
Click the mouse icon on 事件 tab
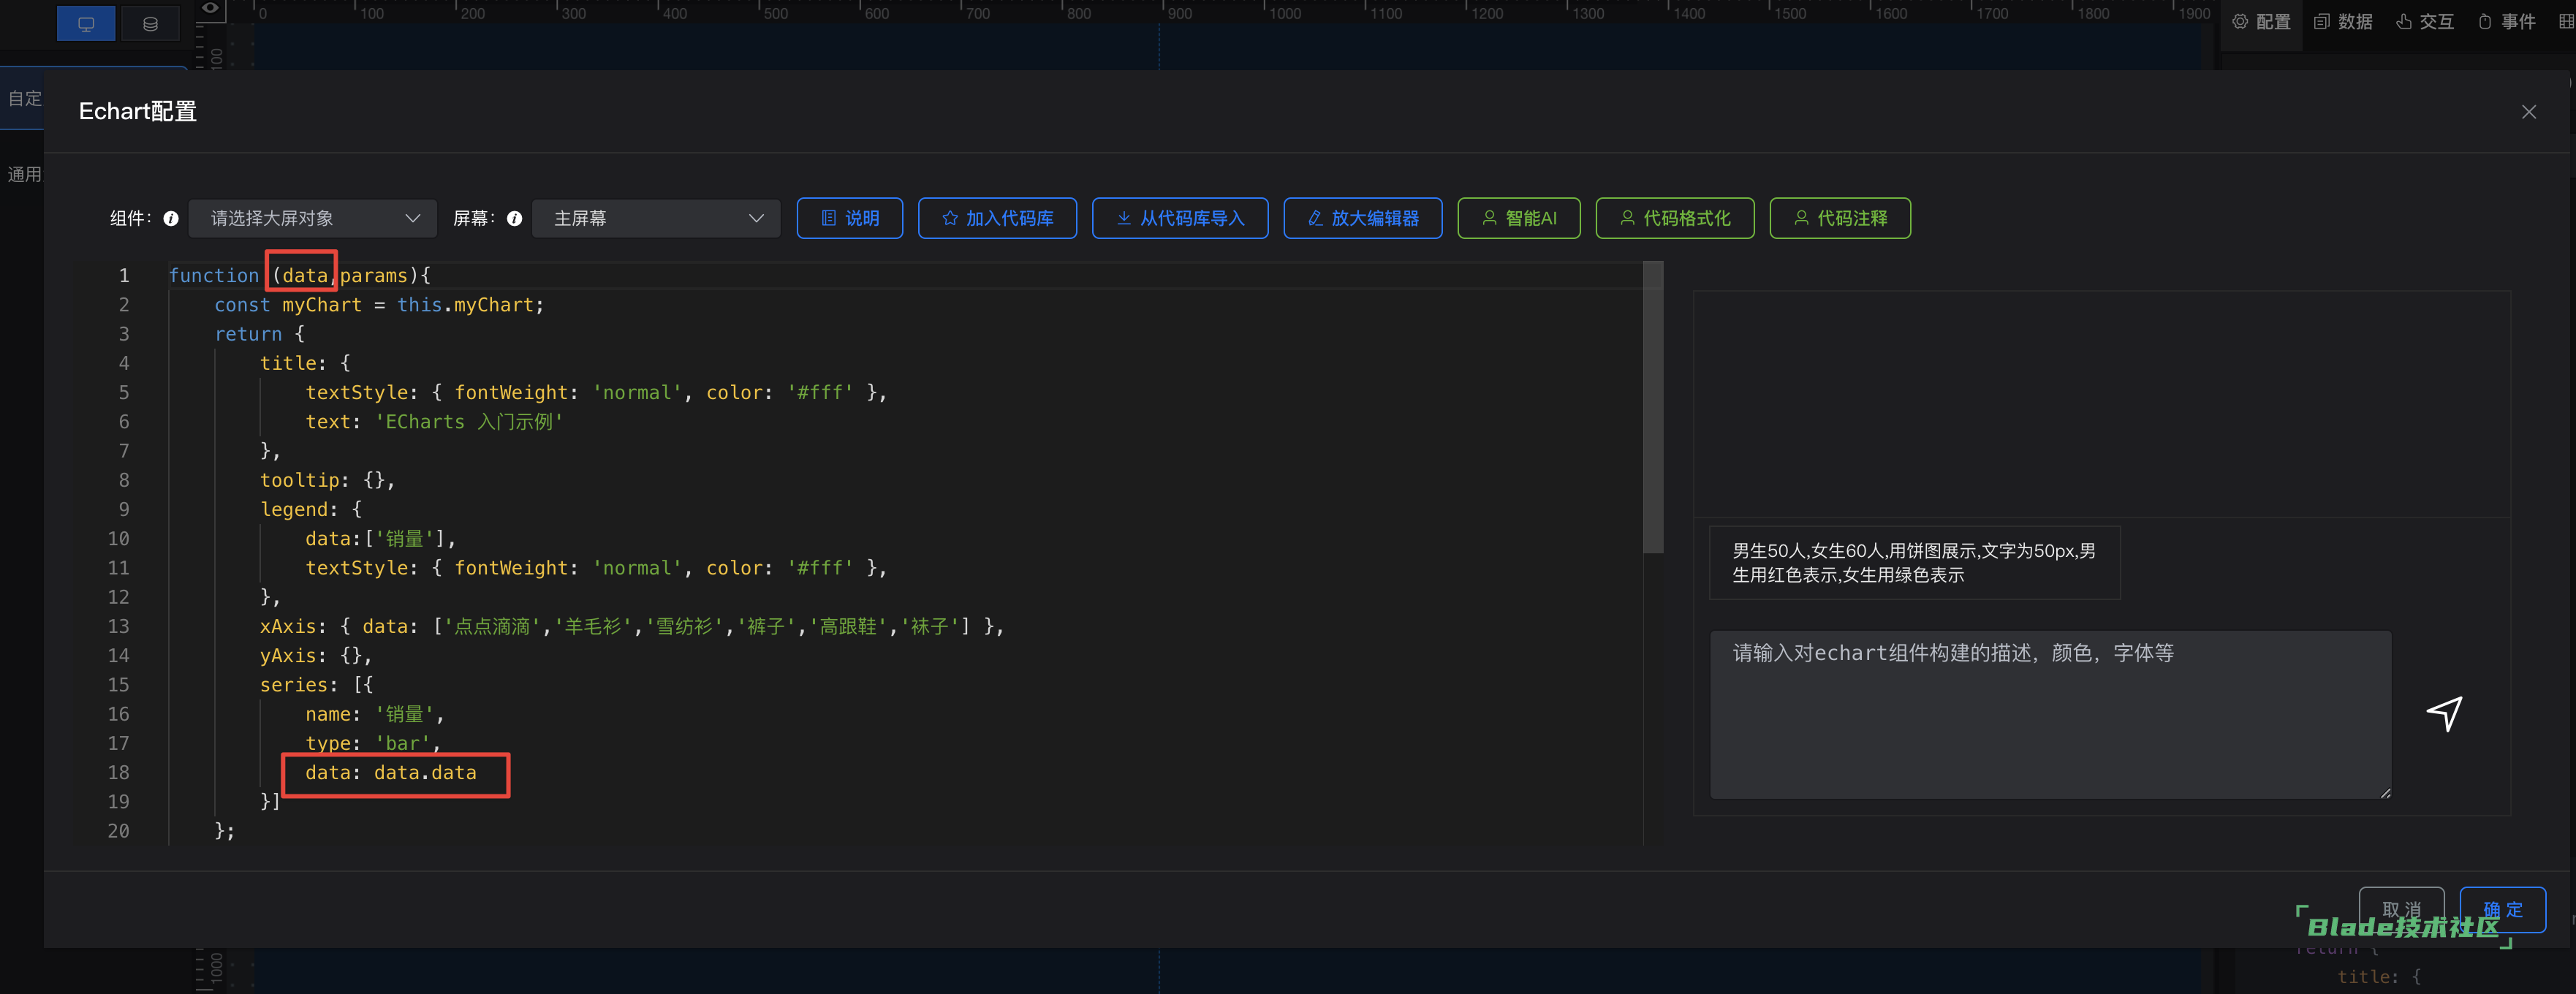click(x=2485, y=22)
